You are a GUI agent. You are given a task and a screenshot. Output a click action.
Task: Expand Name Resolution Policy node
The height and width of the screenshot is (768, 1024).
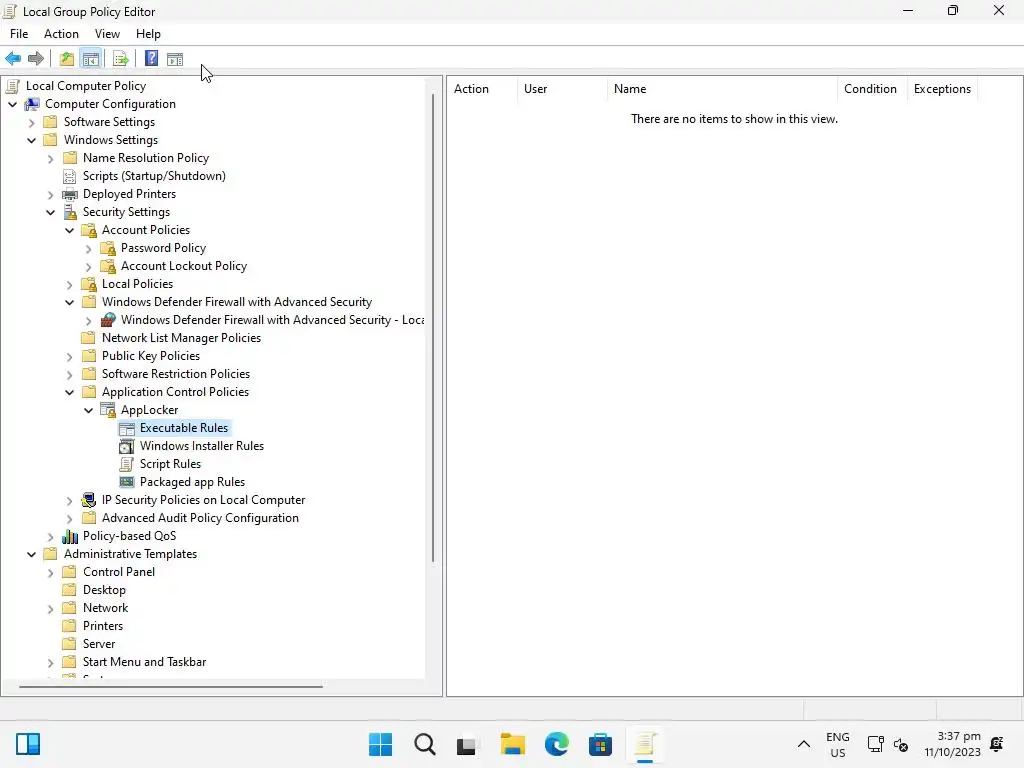(50, 158)
